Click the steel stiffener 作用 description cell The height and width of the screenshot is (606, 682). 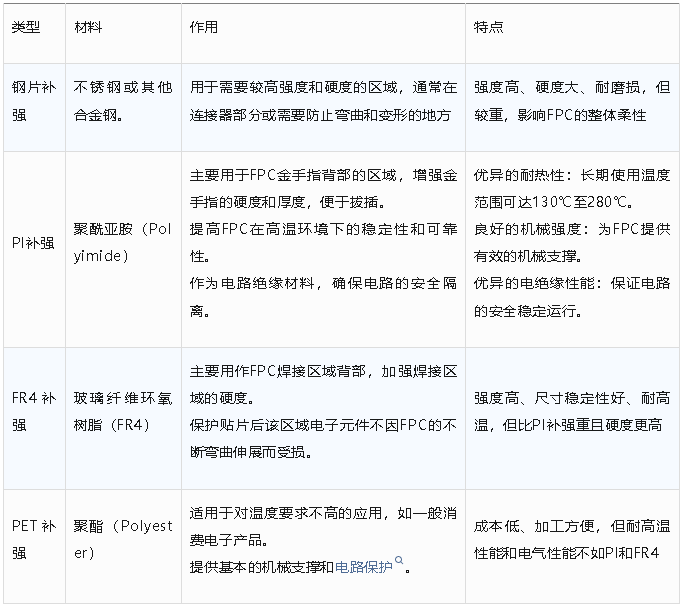322,101
